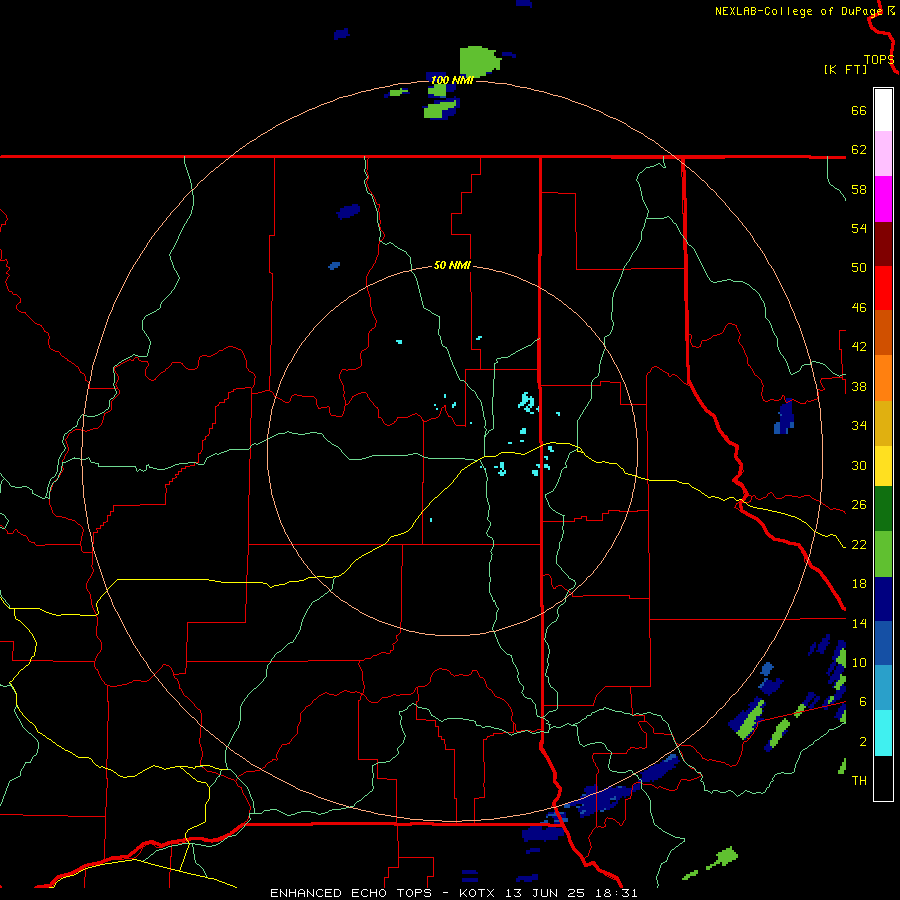Click the light green 22 kft legend swatch
The height and width of the screenshot is (900, 900).
click(883, 554)
